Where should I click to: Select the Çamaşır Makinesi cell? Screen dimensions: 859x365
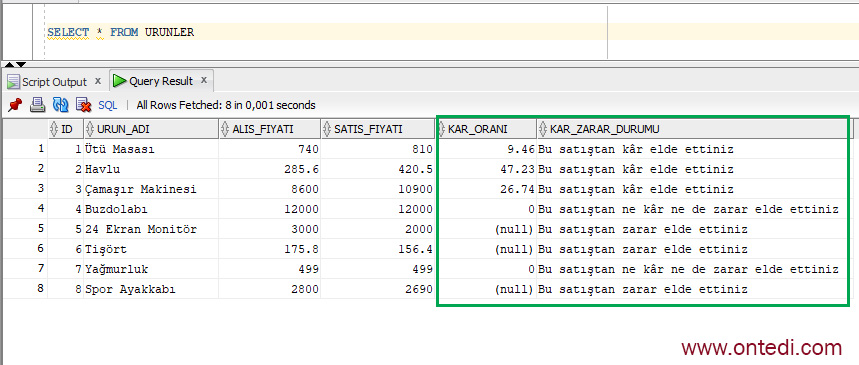click(x=151, y=189)
